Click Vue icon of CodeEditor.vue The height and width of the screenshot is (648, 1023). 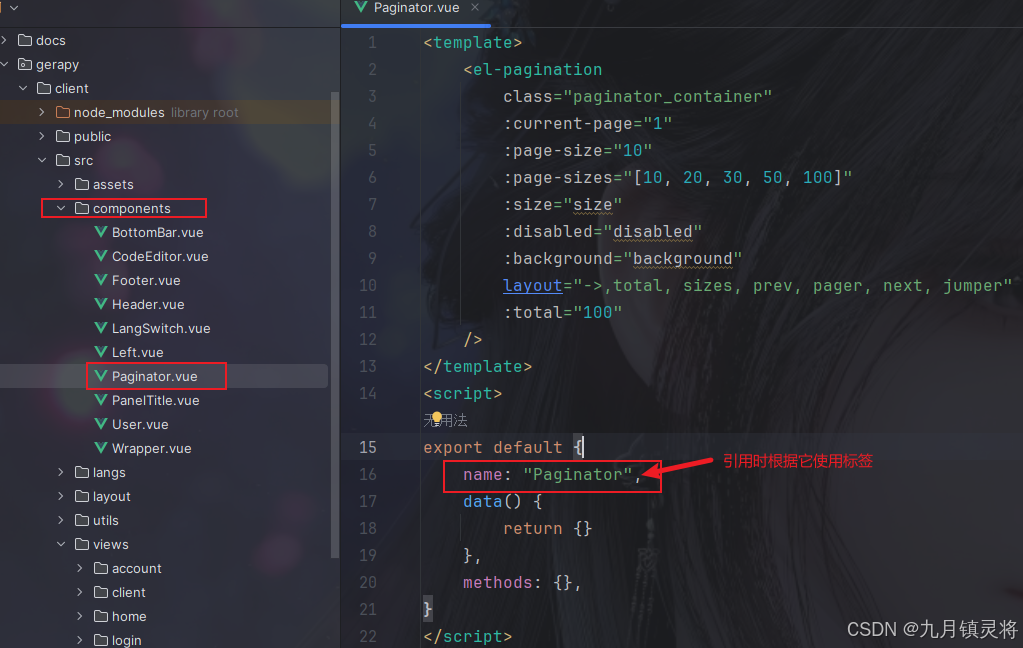point(100,256)
